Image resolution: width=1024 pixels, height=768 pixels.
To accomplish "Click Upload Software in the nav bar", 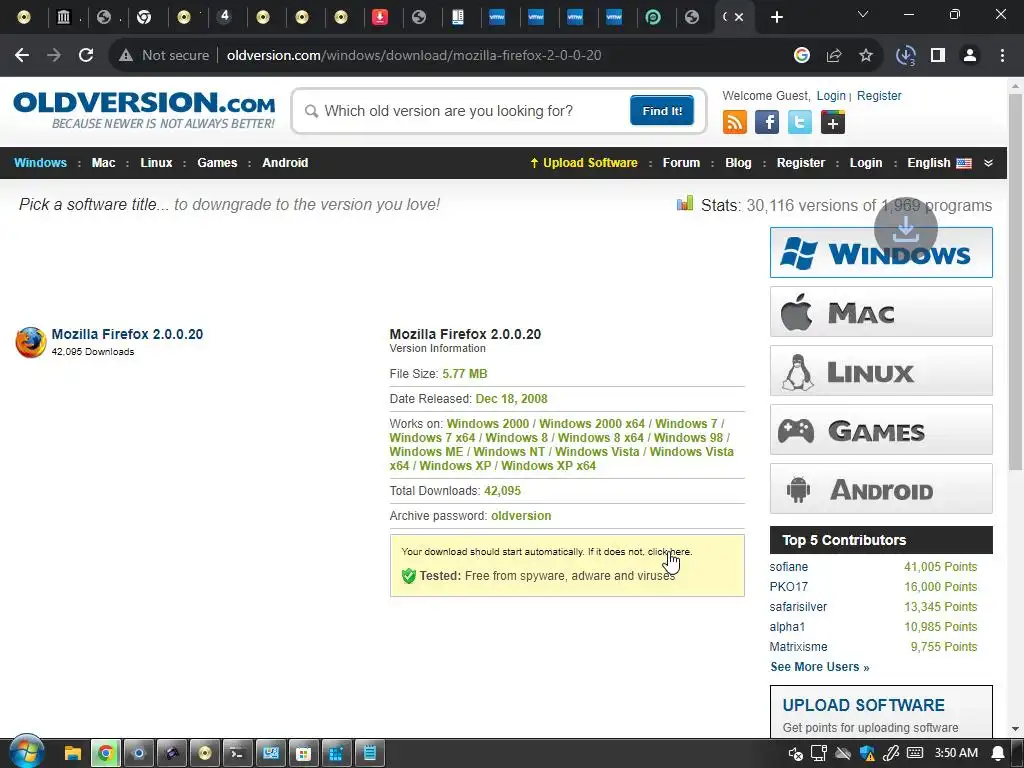I will point(584,163).
